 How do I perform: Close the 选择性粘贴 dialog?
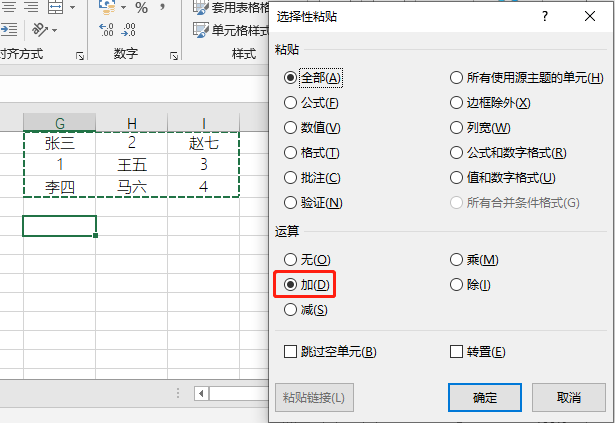590,16
